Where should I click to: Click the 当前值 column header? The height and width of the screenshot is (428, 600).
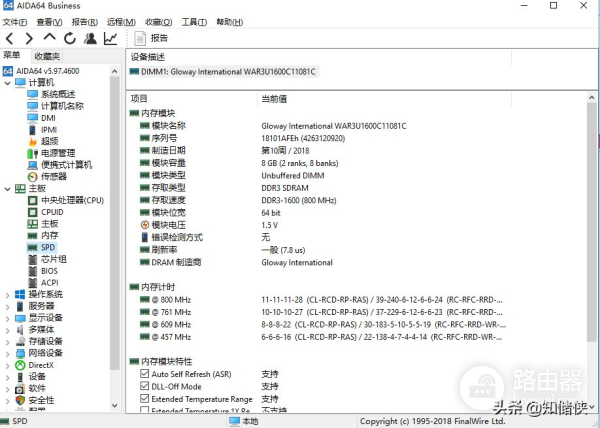tap(385, 99)
